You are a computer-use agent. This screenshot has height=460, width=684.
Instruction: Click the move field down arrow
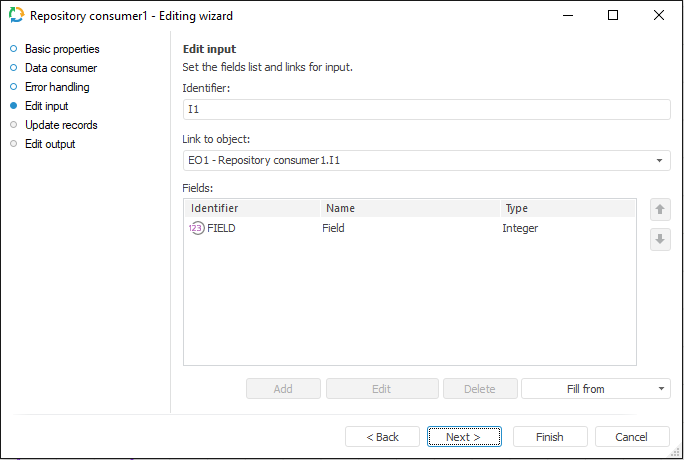click(x=660, y=240)
